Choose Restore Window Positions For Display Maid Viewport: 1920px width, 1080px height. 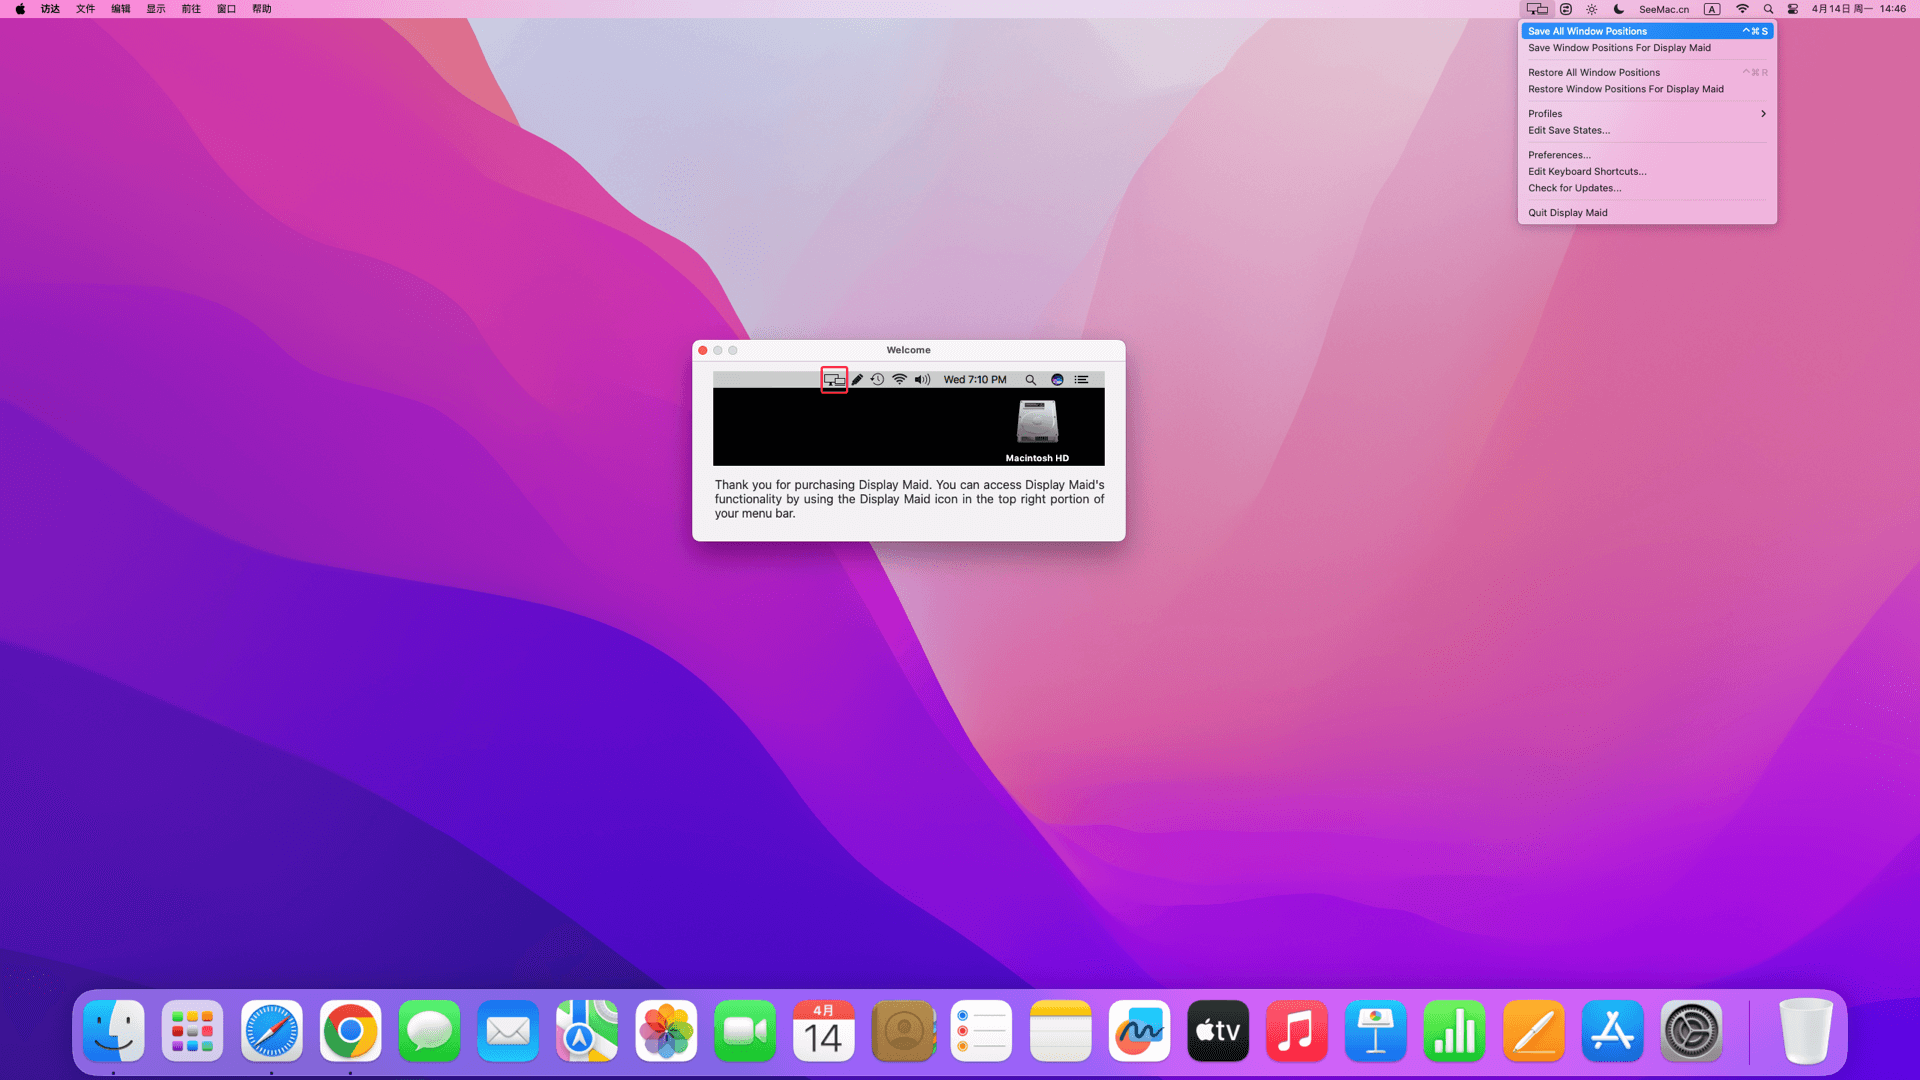coord(1625,89)
